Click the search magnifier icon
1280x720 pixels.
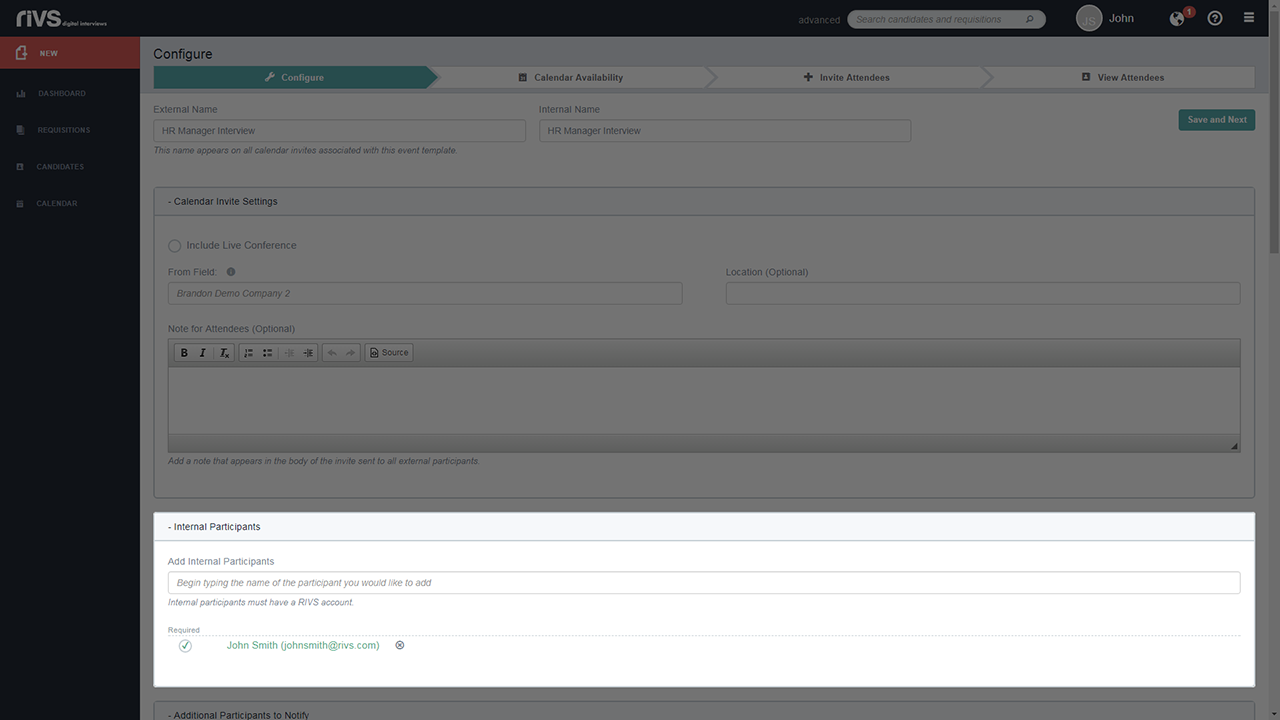(1030, 19)
